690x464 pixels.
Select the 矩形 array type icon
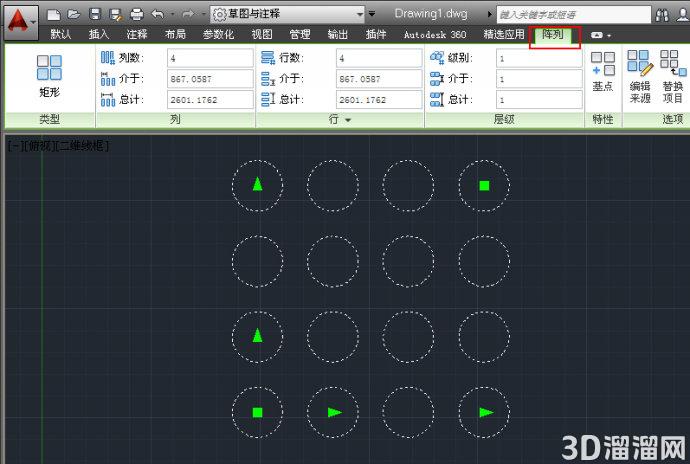pos(49,76)
